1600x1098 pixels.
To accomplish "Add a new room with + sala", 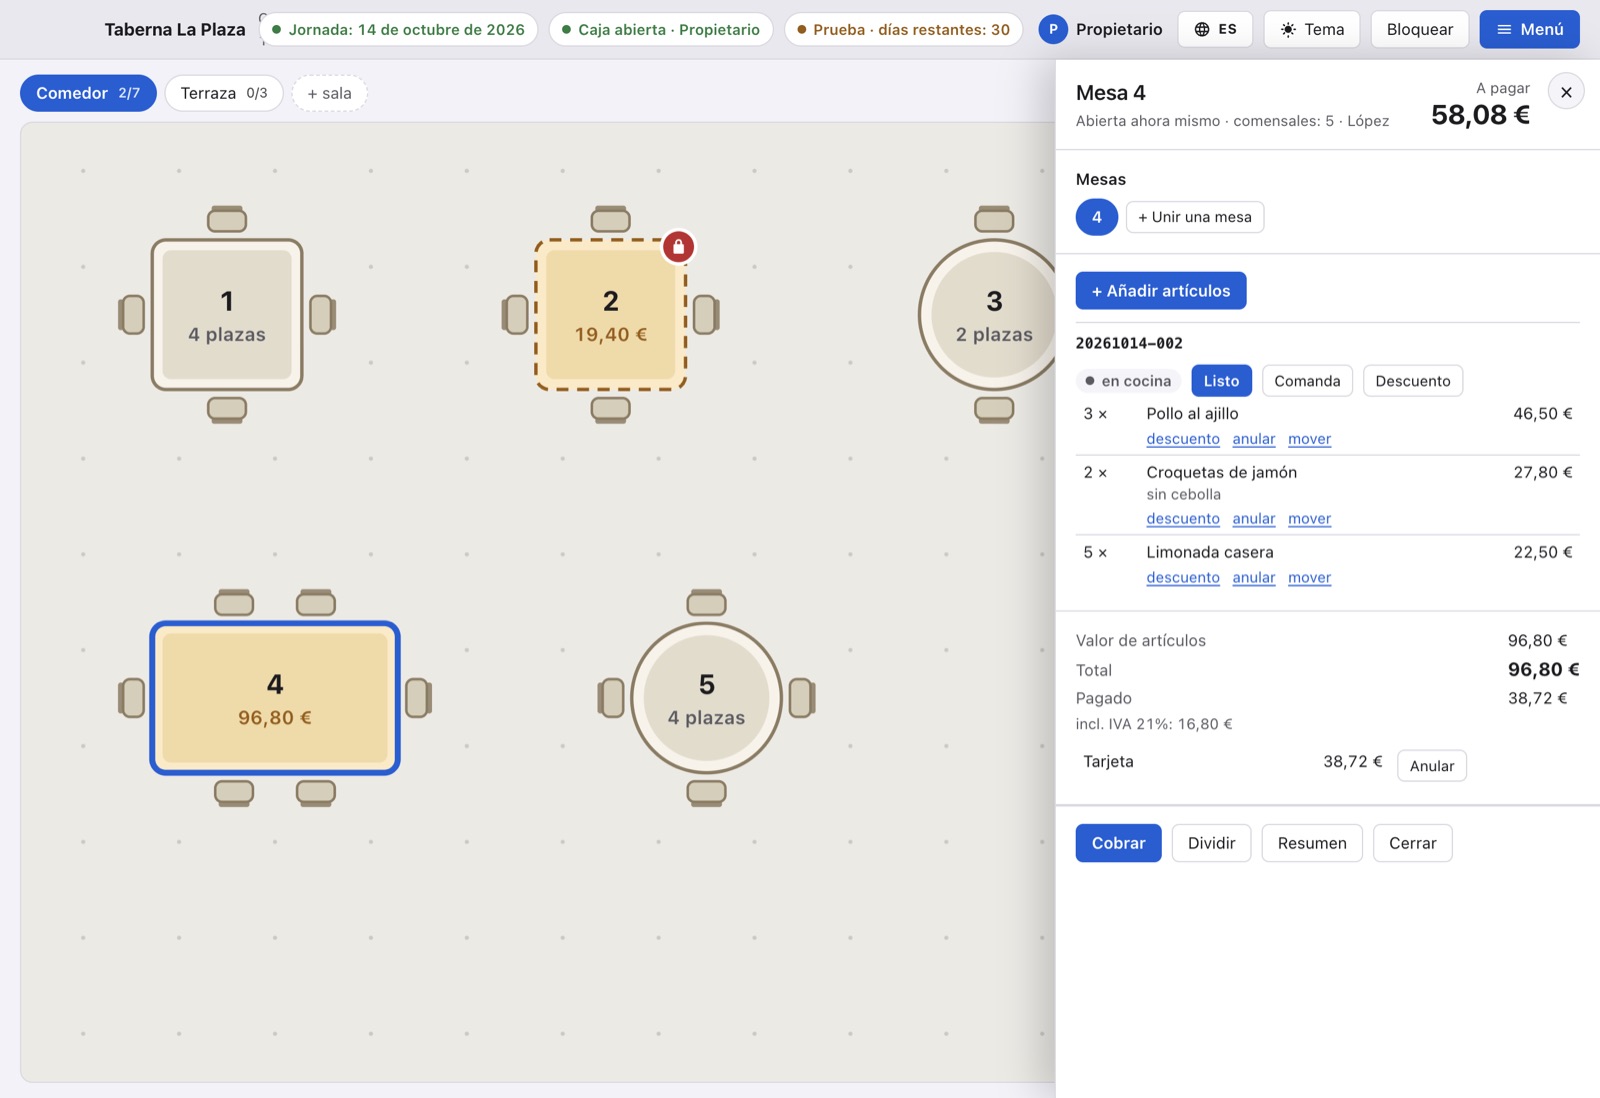I will click(329, 93).
